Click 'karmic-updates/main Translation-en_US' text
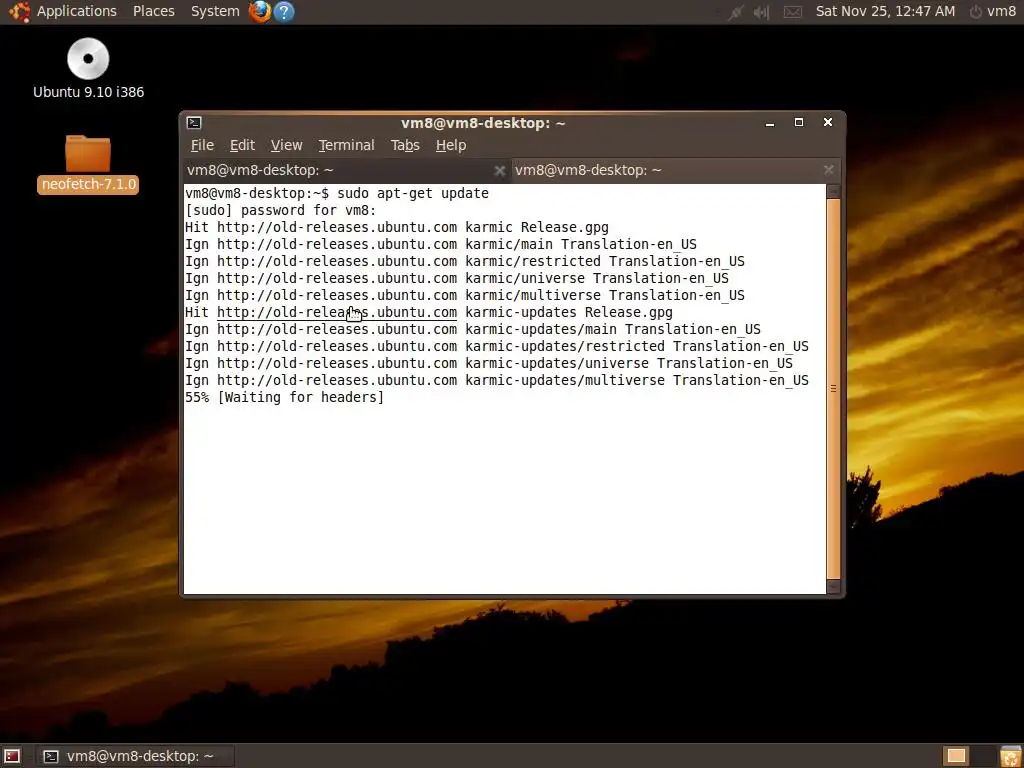 coord(613,329)
